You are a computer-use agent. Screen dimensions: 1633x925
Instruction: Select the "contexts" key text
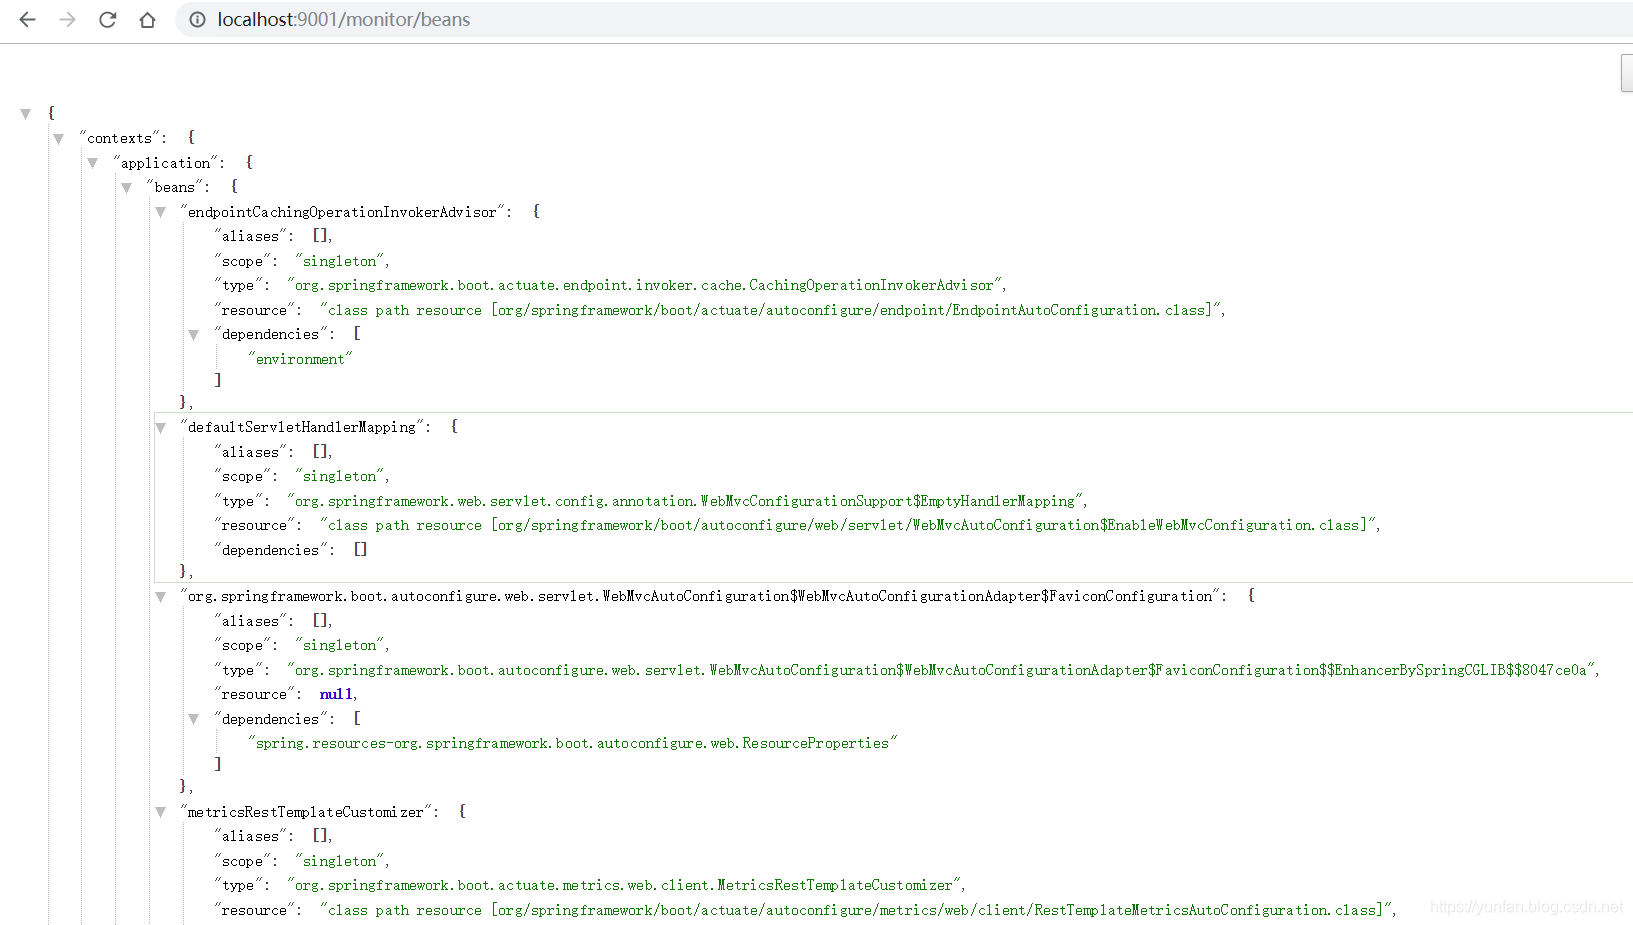pyautogui.click(x=120, y=138)
